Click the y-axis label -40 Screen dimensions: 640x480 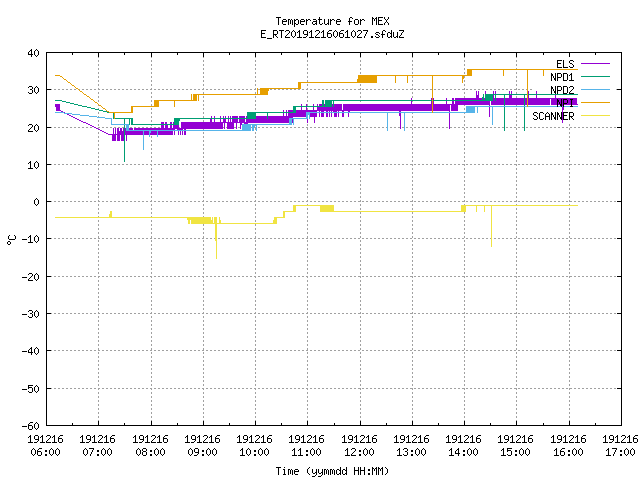point(31,351)
